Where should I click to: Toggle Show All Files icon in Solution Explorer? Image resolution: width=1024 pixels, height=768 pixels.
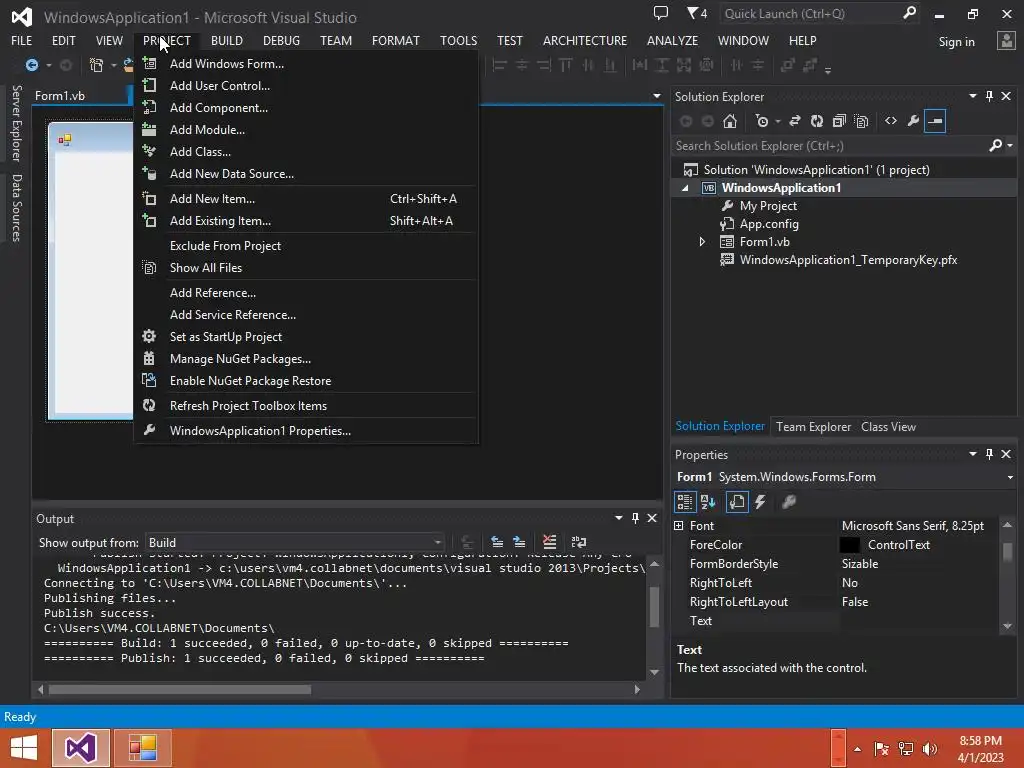(861, 121)
